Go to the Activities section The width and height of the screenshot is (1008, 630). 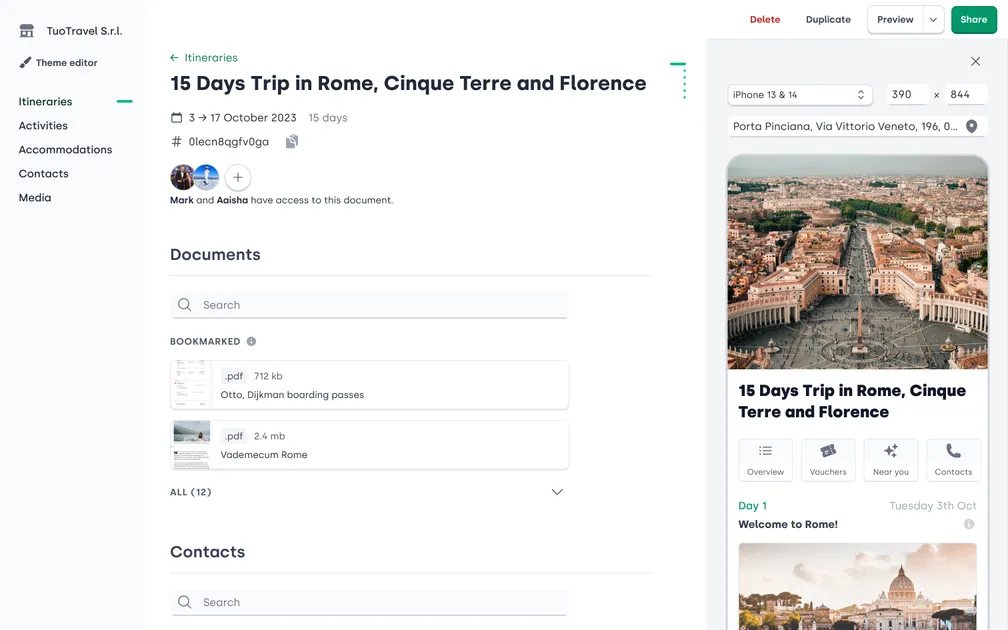43,125
